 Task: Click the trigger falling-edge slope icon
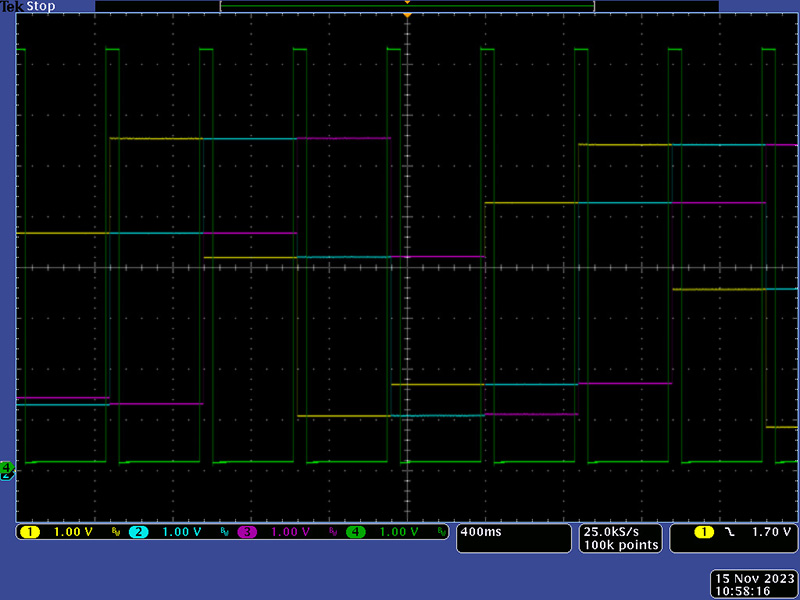[x=730, y=532]
